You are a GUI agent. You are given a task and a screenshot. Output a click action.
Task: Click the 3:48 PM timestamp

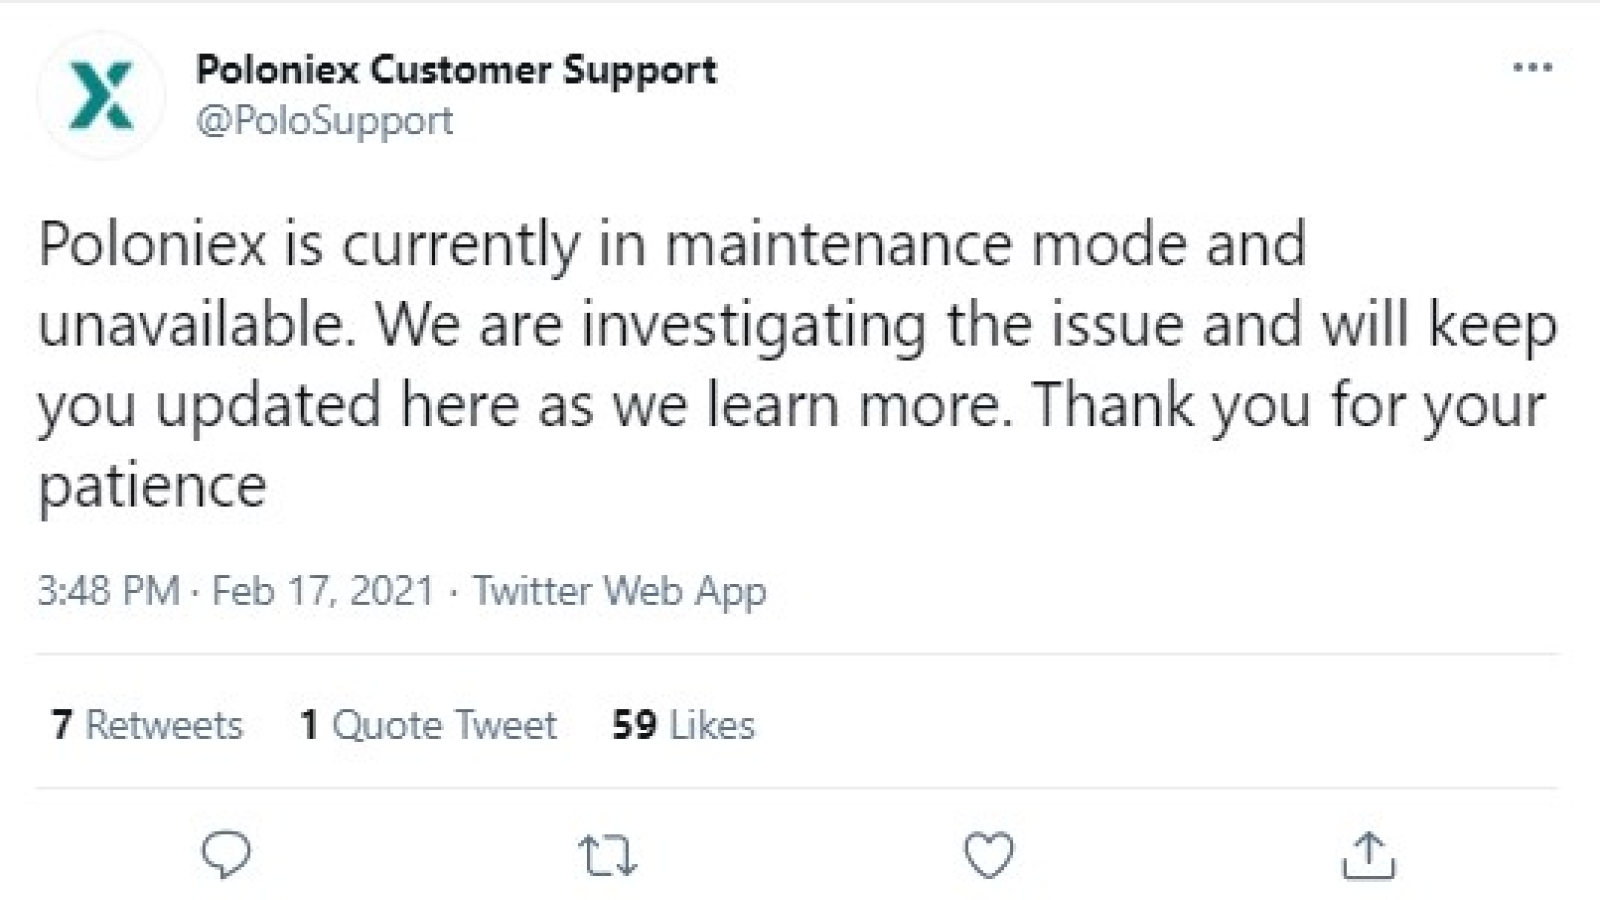point(109,590)
